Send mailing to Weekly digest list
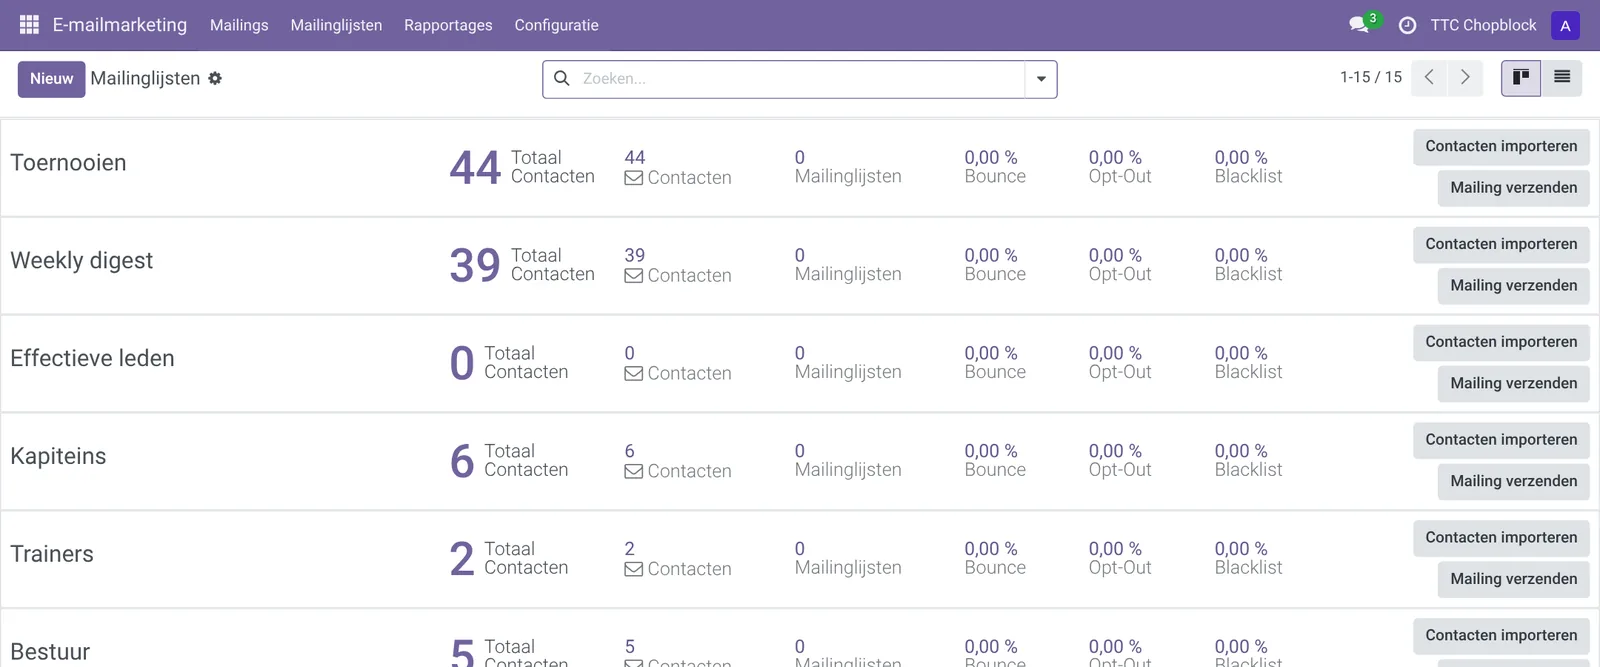The height and width of the screenshot is (667, 1600). pyautogui.click(x=1513, y=286)
